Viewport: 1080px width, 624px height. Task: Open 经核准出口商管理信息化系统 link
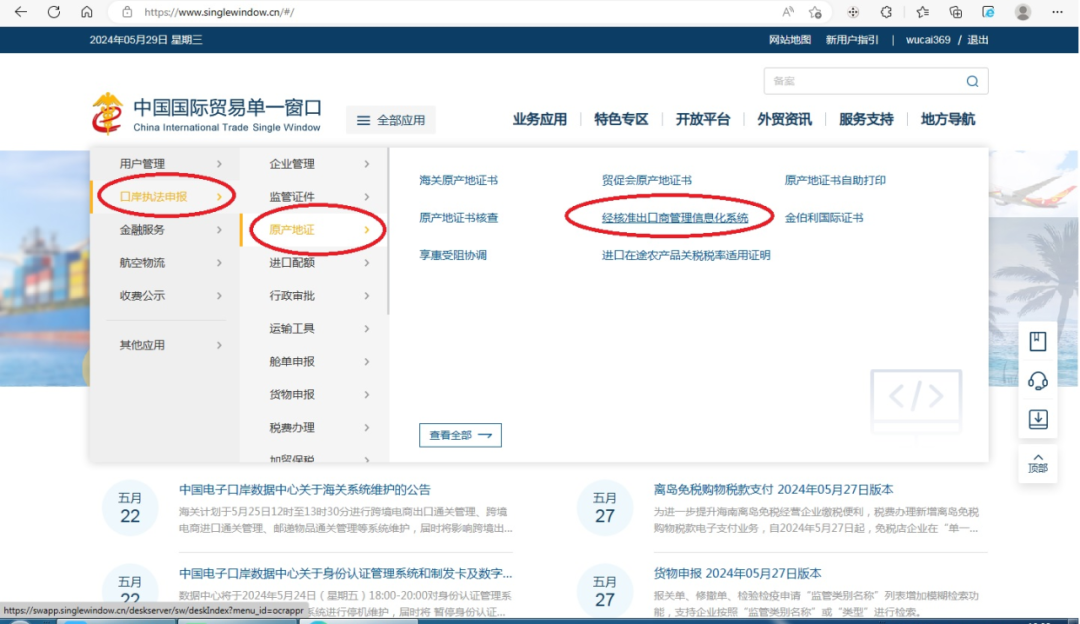[674, 218]
